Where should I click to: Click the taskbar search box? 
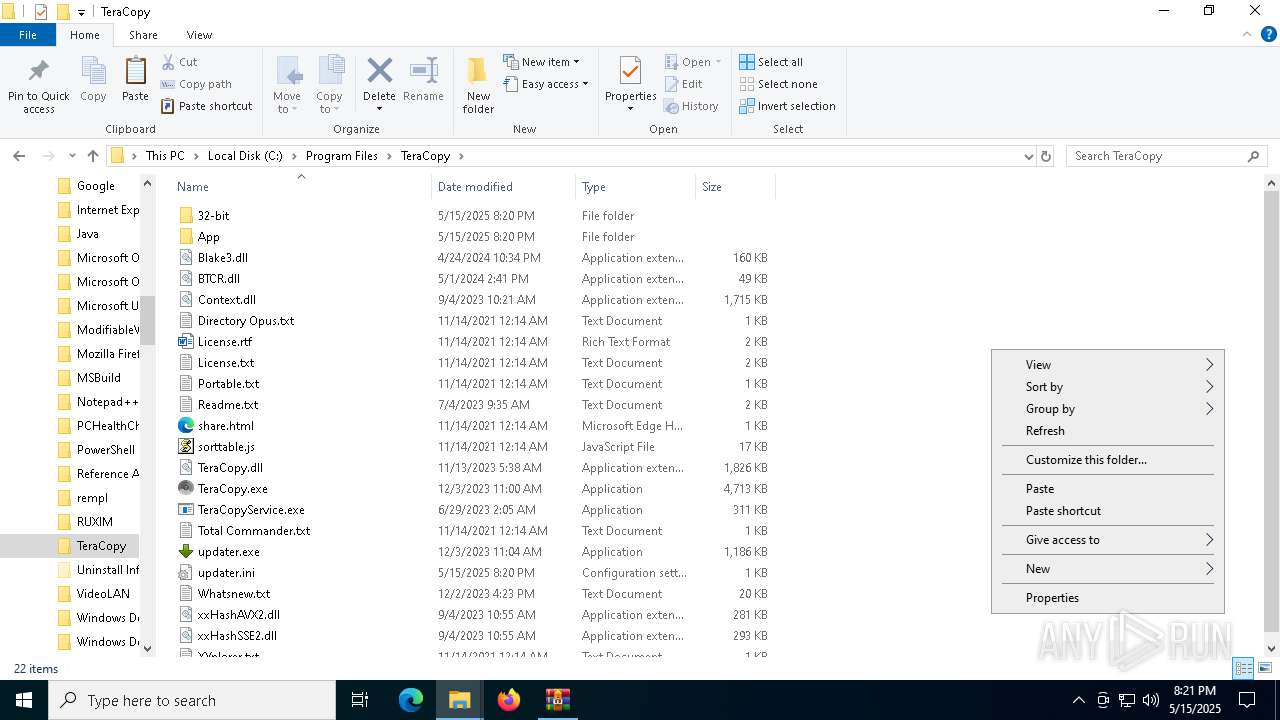point(192,700)
